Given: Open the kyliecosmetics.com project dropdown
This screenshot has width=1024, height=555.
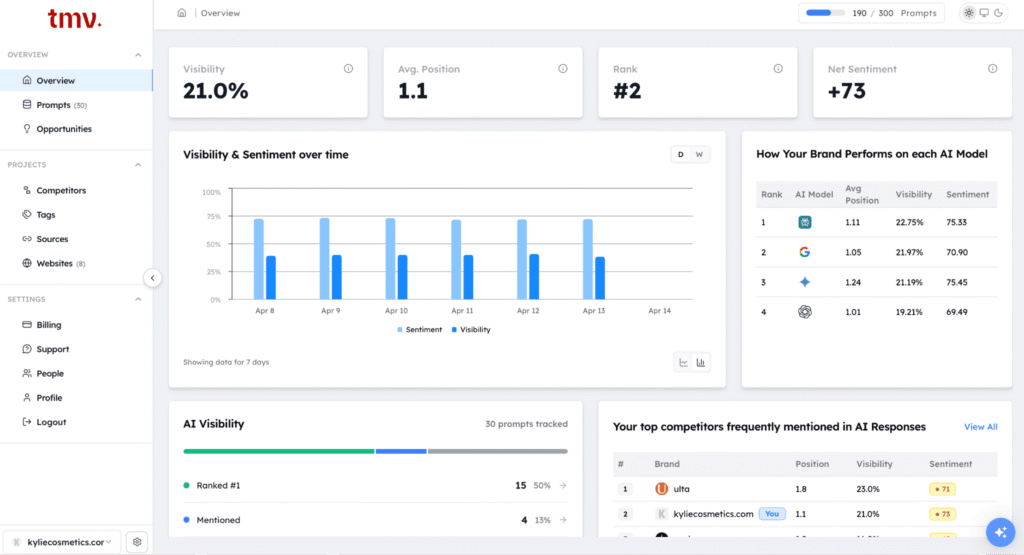Looking at the screenshot, I should (x=62, y=542).
